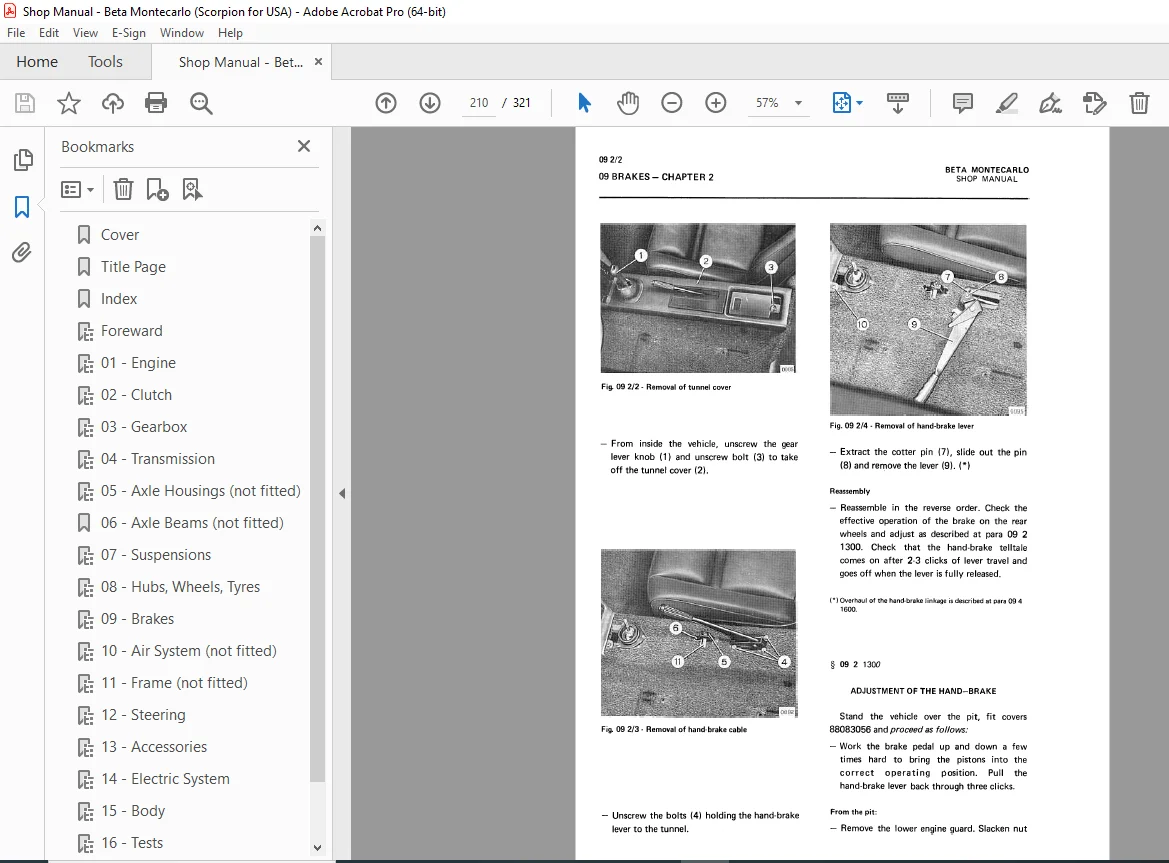Upload the file to cloud storage

pyautogui.click(x=113, y=103)
